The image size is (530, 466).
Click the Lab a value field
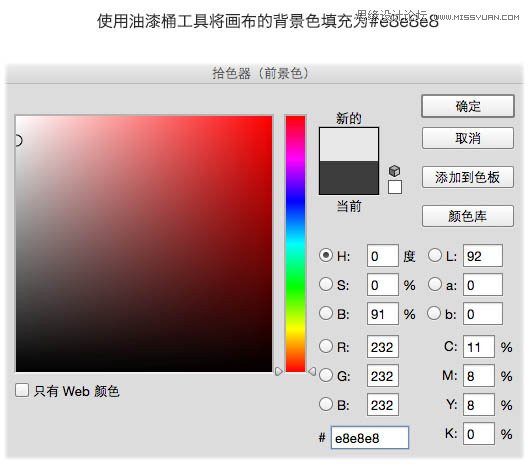(483, 285)
